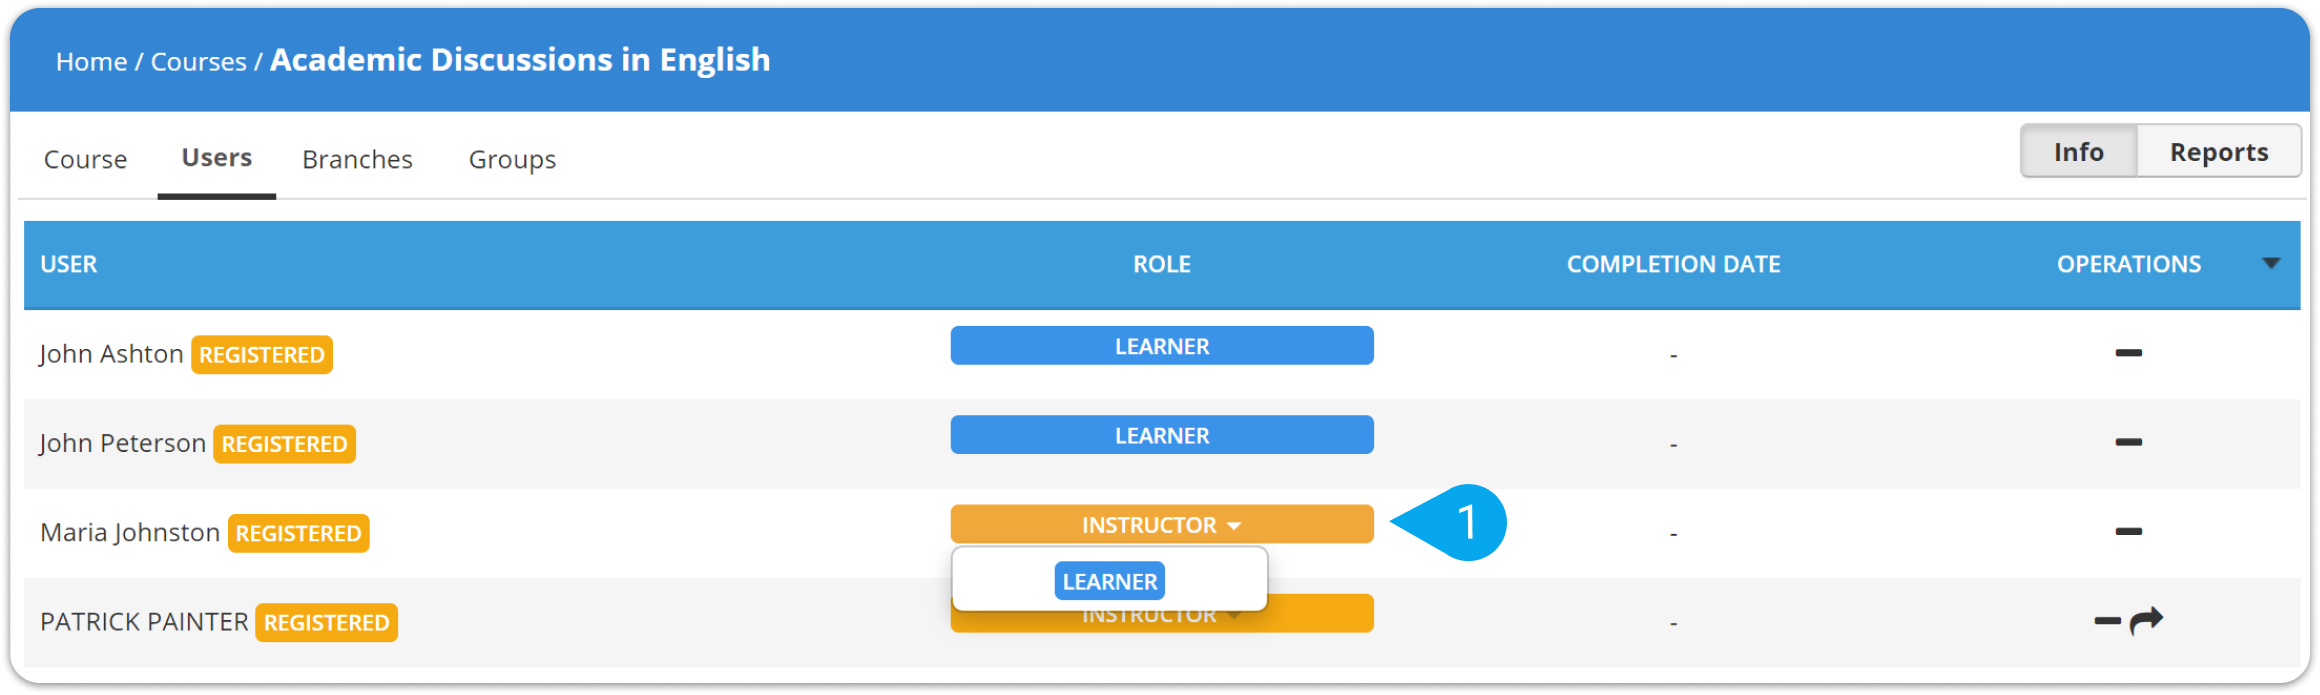Remove Maria Johnston using minus icon
2320x695 pixels.
2128,531
